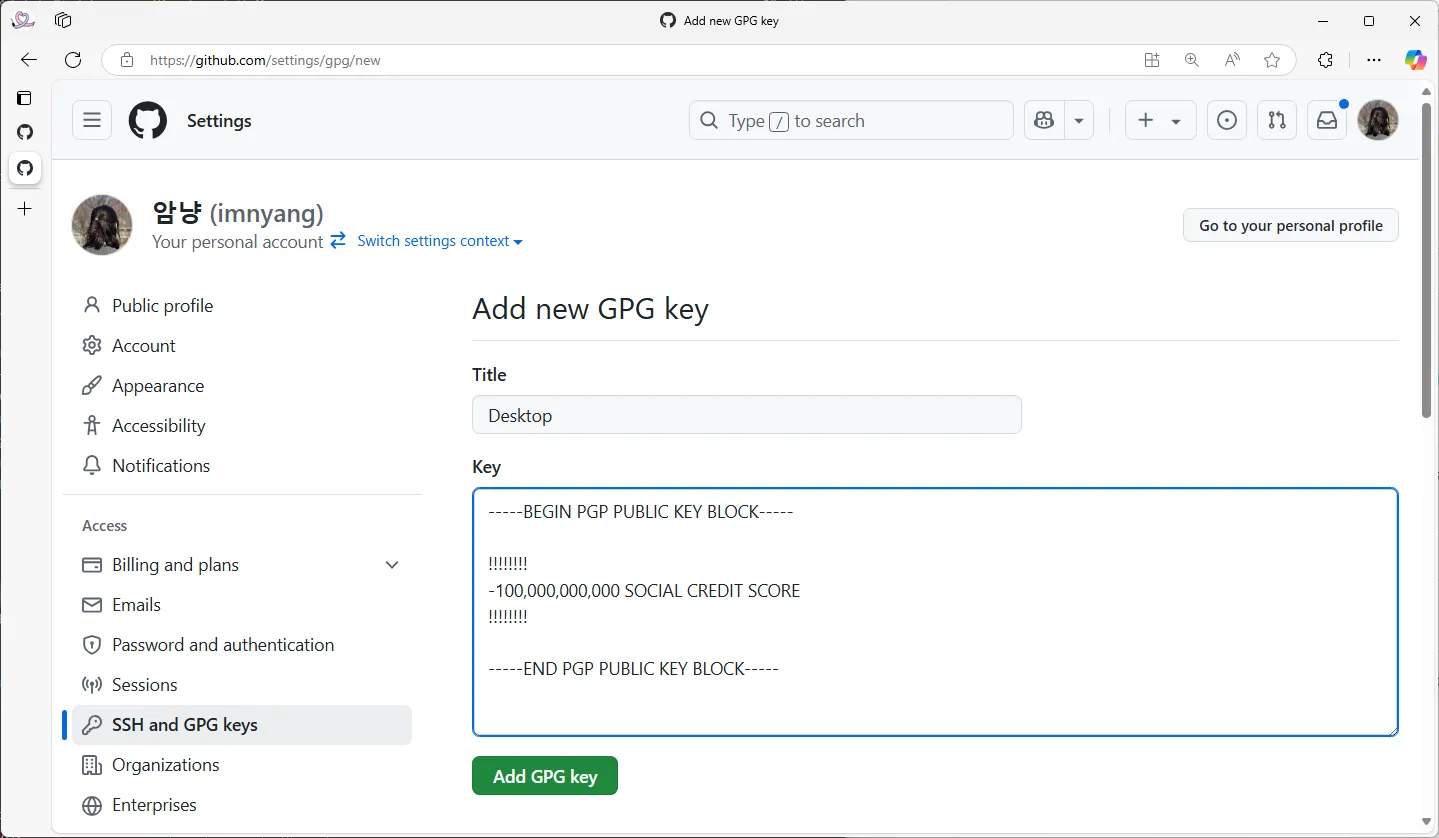This screenshot has height=838, width=1439.
Task: Open Billing and plans section
Action: [175, 565]
